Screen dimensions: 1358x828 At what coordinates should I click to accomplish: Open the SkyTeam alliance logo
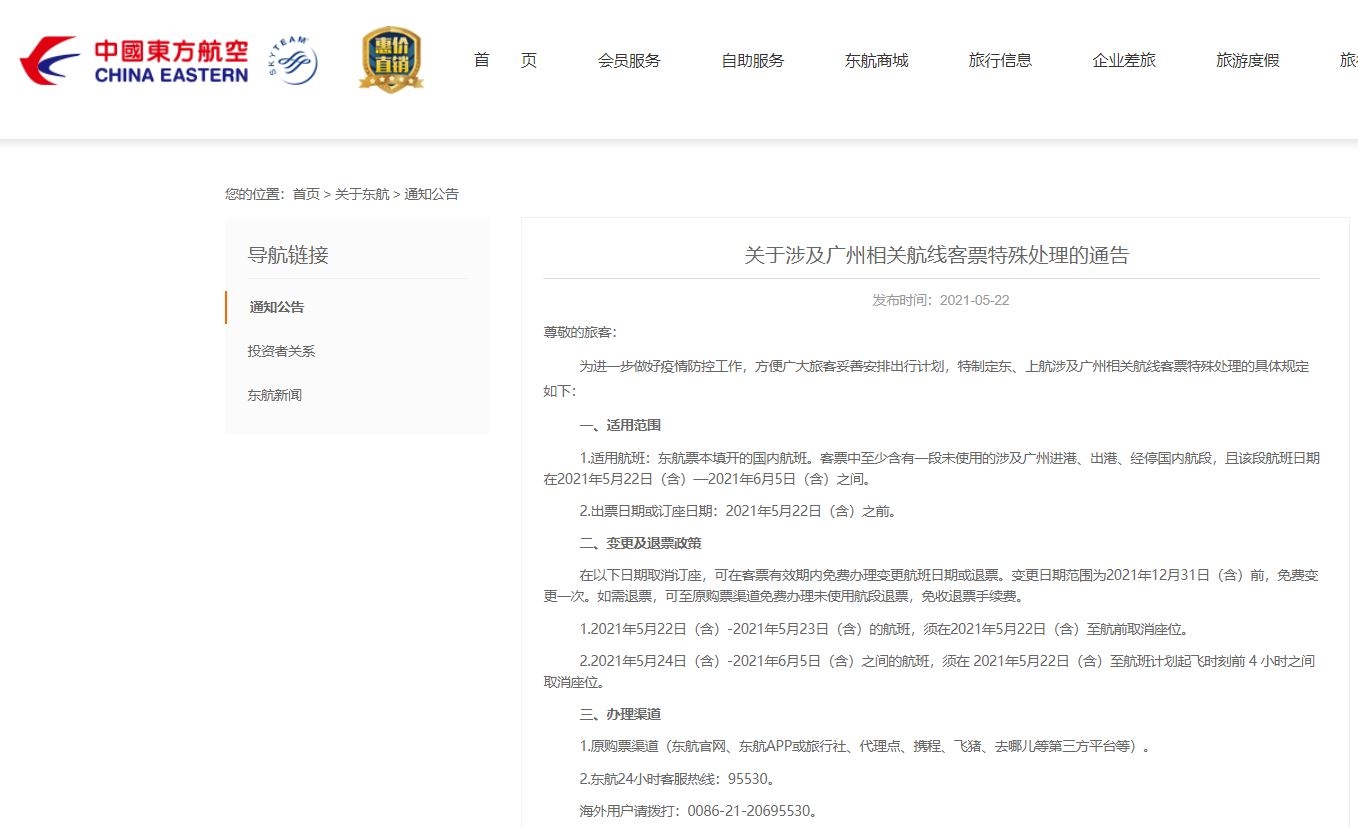292,61
